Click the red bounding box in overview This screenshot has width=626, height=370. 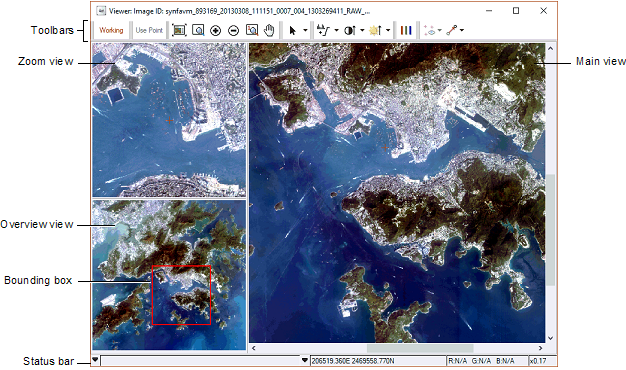(x=181, y=295)
